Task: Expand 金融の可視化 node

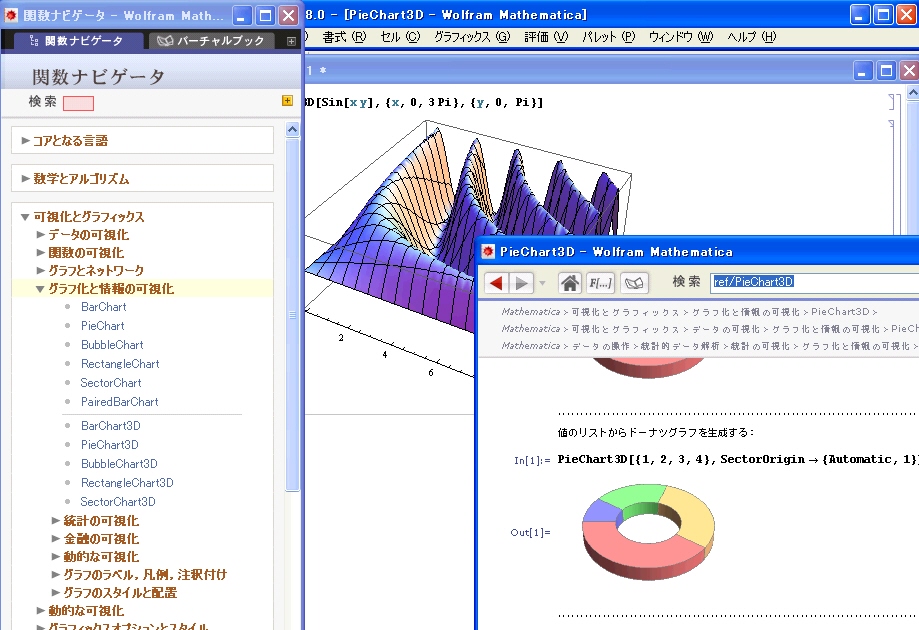Action: [56, 539]
